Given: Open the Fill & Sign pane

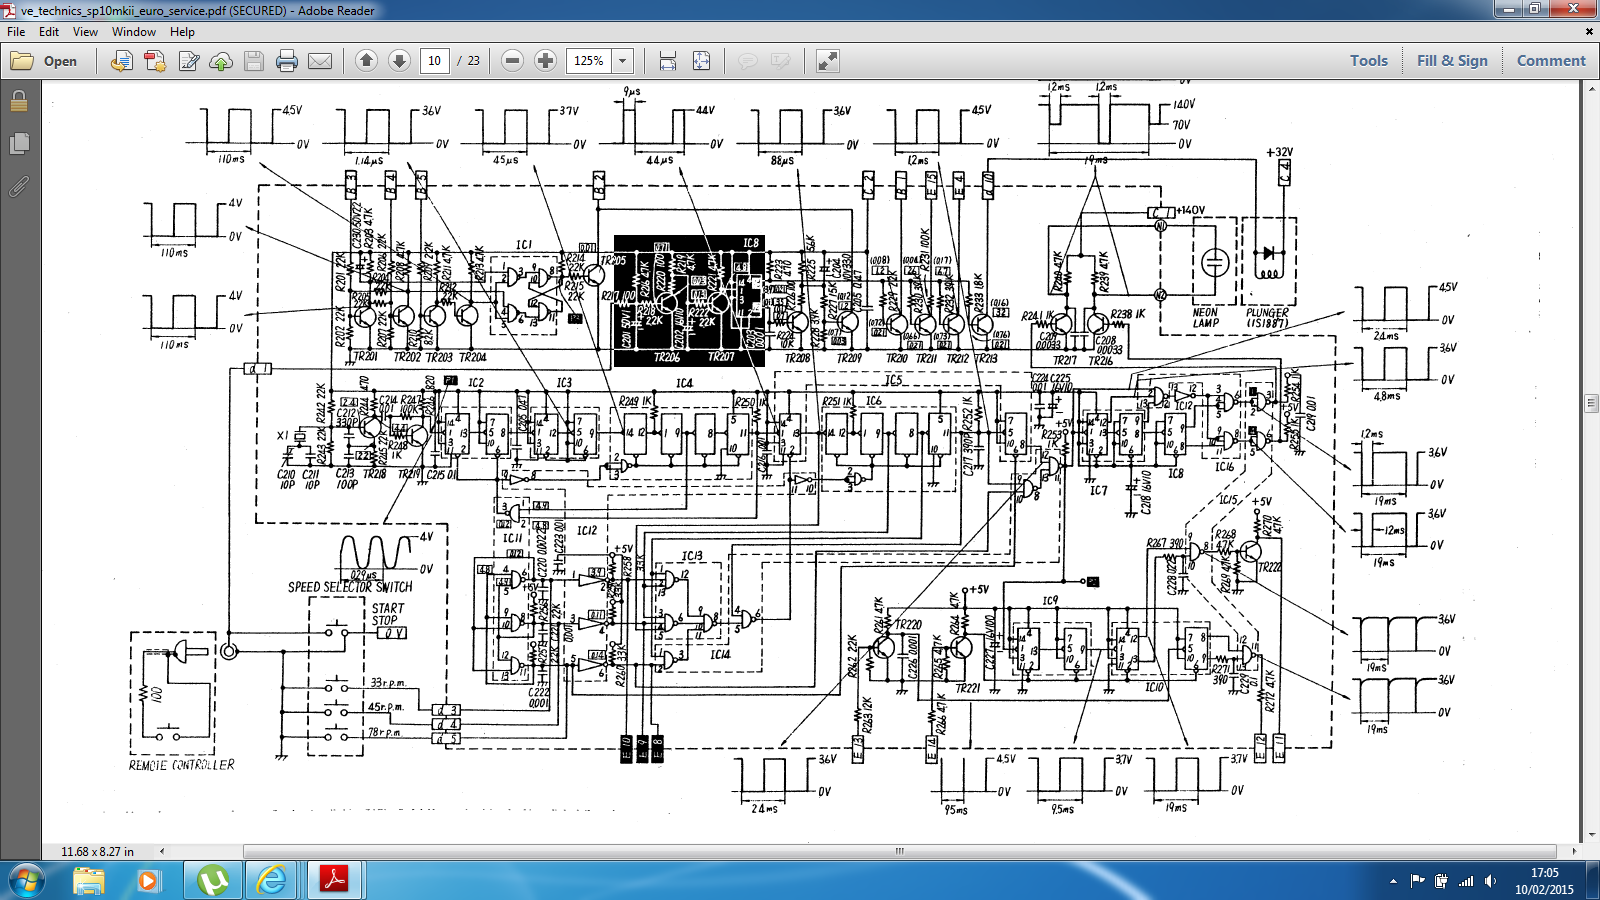Looking at the screenshot, I should click(x=1452, y=61).
